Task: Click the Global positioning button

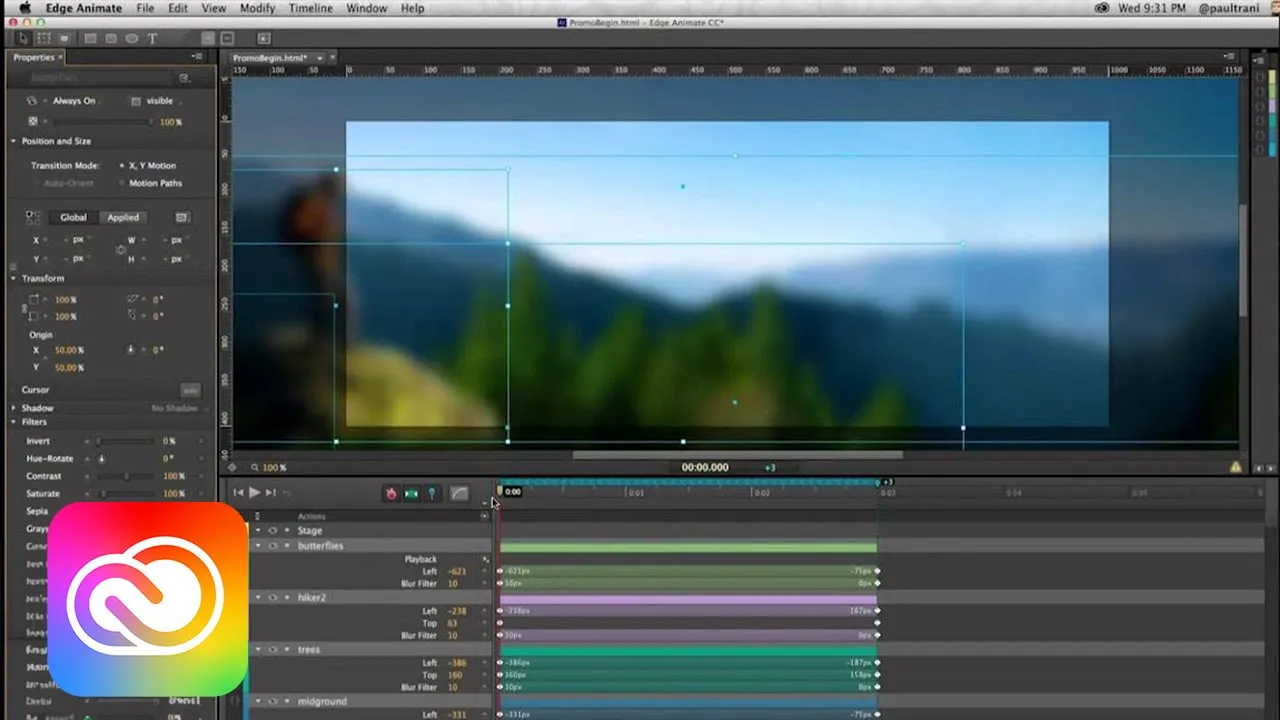Action: point(73,217)
